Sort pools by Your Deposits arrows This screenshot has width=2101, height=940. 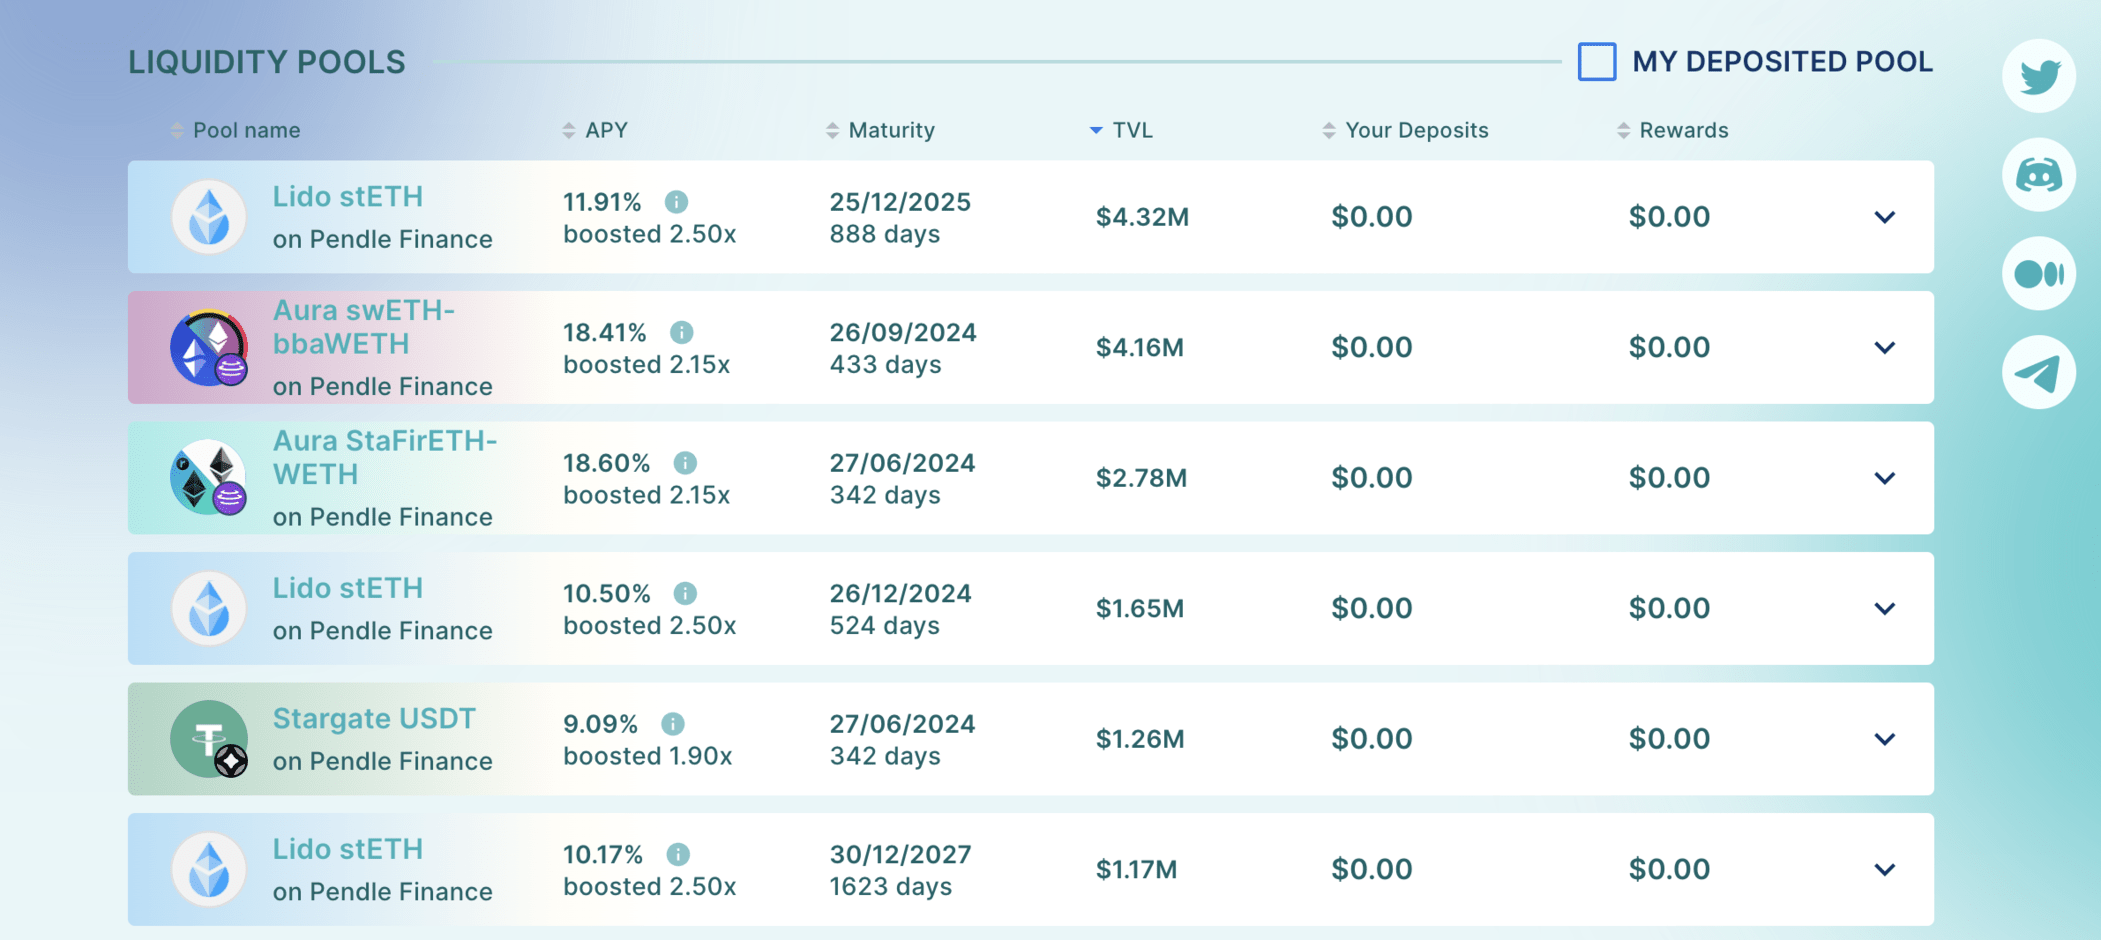[1329, 130]
